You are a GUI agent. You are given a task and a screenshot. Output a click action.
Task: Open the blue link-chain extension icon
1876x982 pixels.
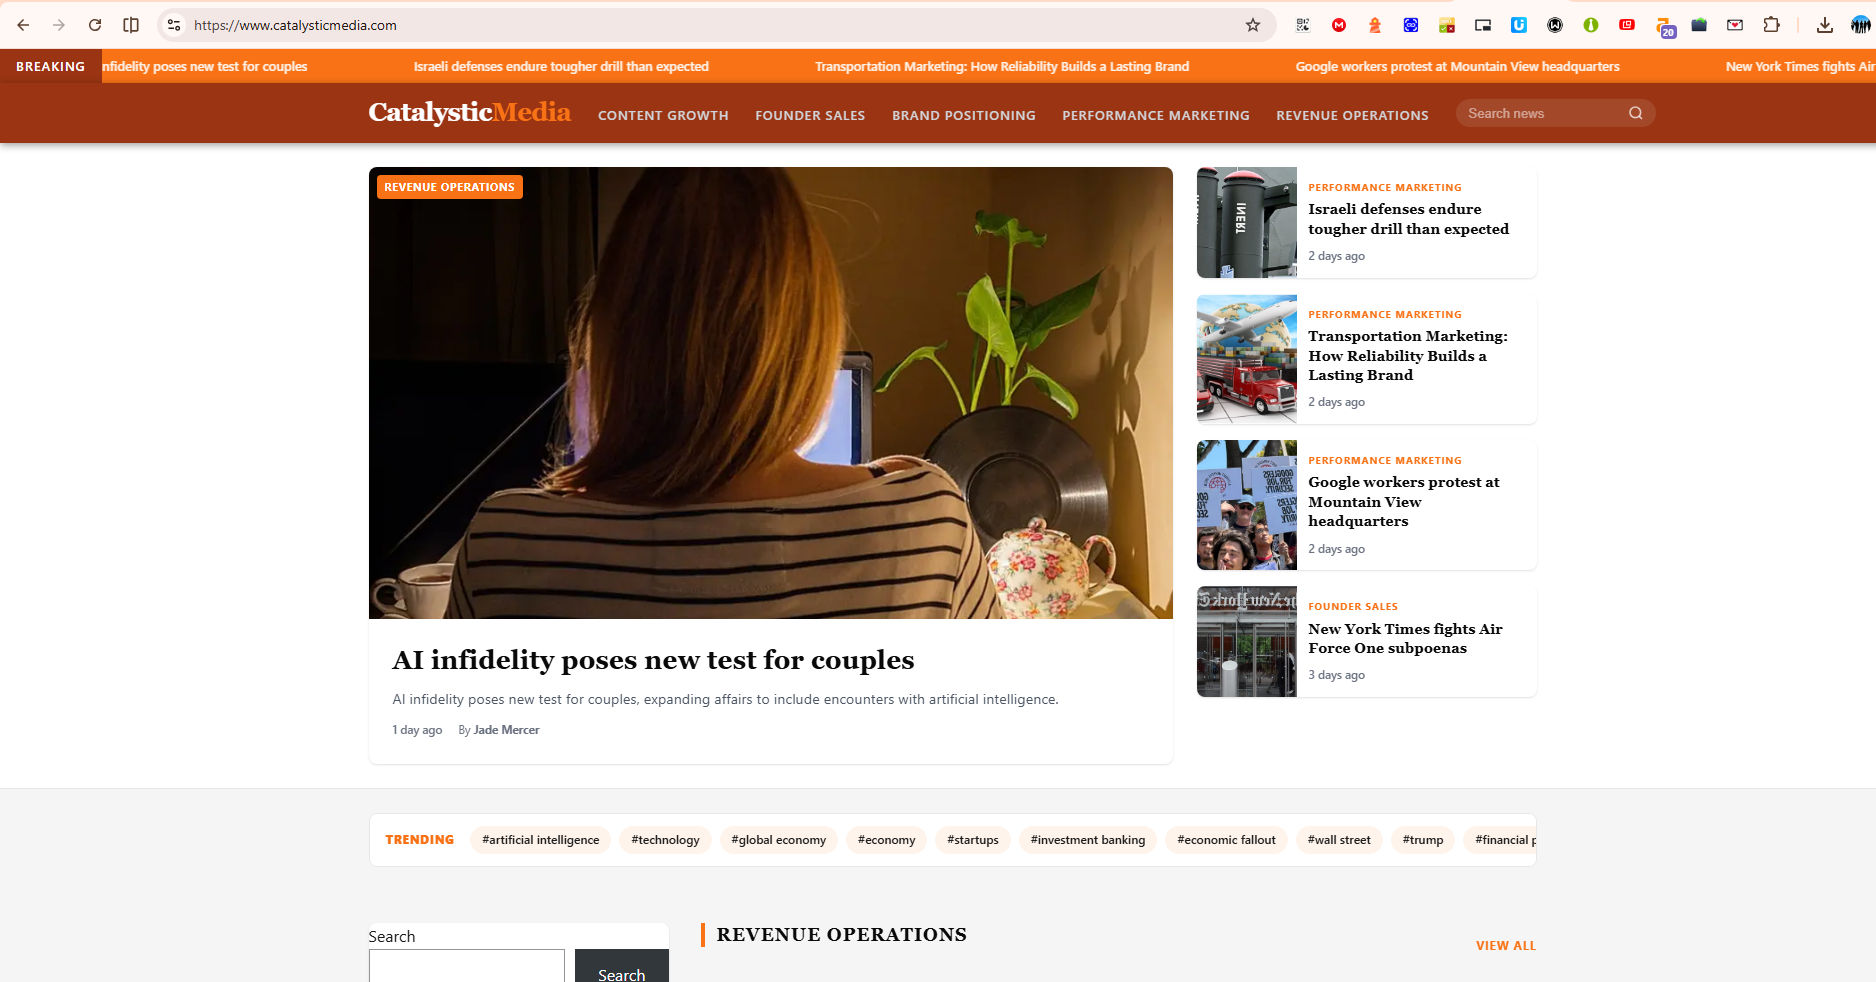(x=1411, y=25)
